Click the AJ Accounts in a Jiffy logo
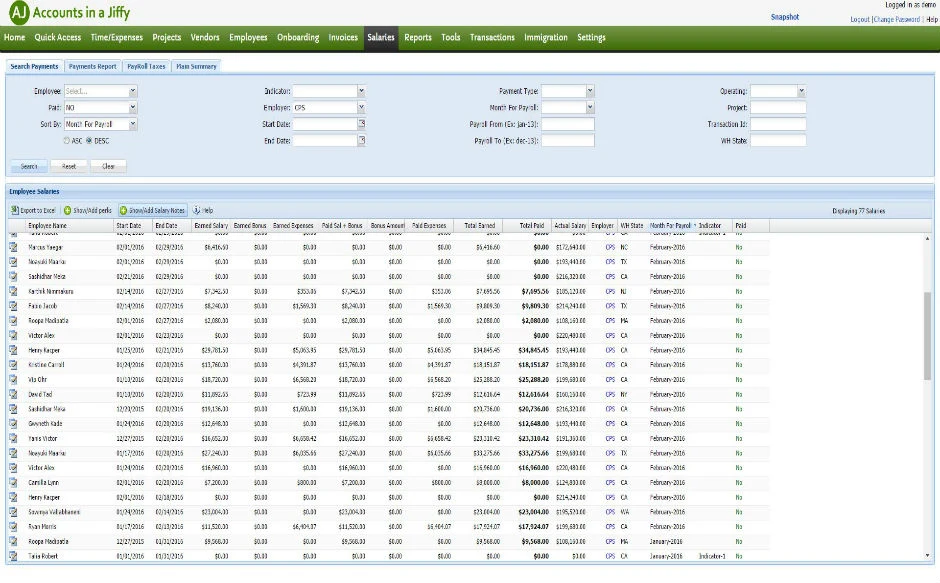The width and height of the screenshot is (940, 583). [70, 13]
